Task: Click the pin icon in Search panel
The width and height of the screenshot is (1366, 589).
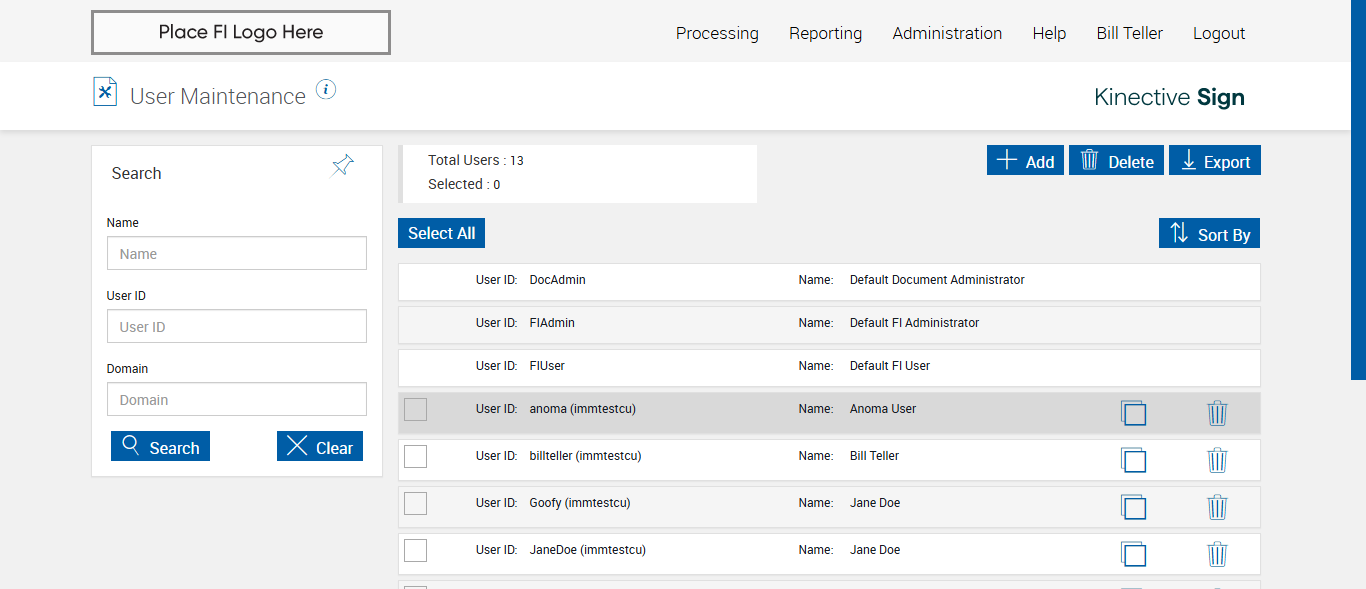Action: (x=343, y=166)
